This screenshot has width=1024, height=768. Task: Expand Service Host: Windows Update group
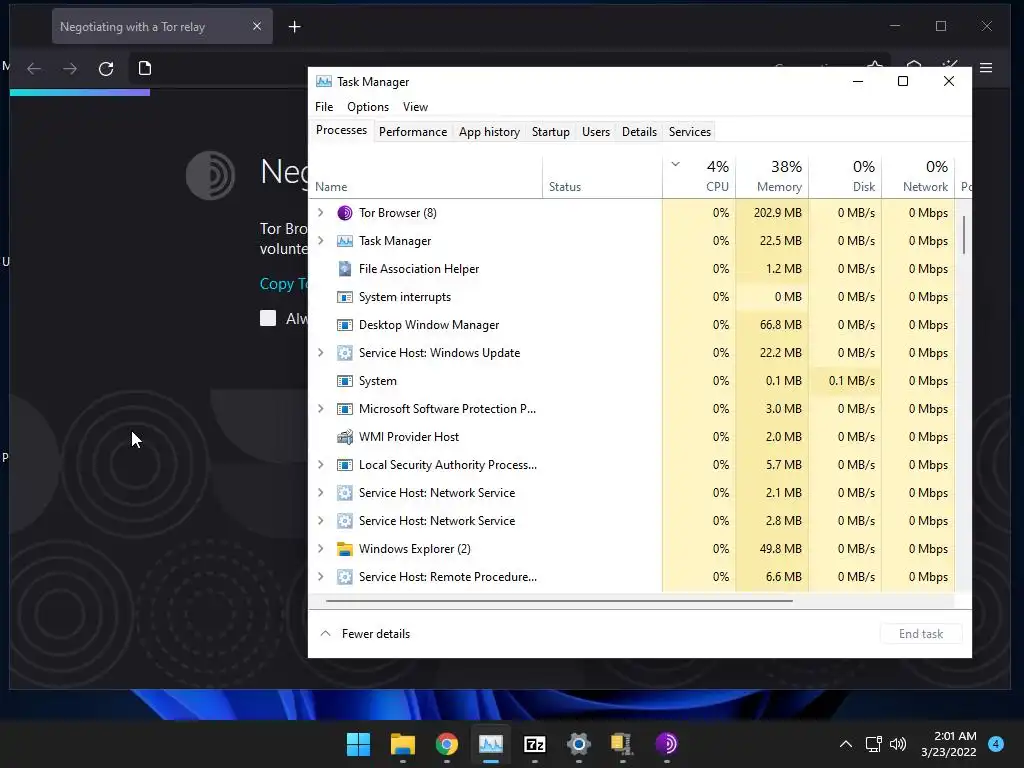[321, 353]
